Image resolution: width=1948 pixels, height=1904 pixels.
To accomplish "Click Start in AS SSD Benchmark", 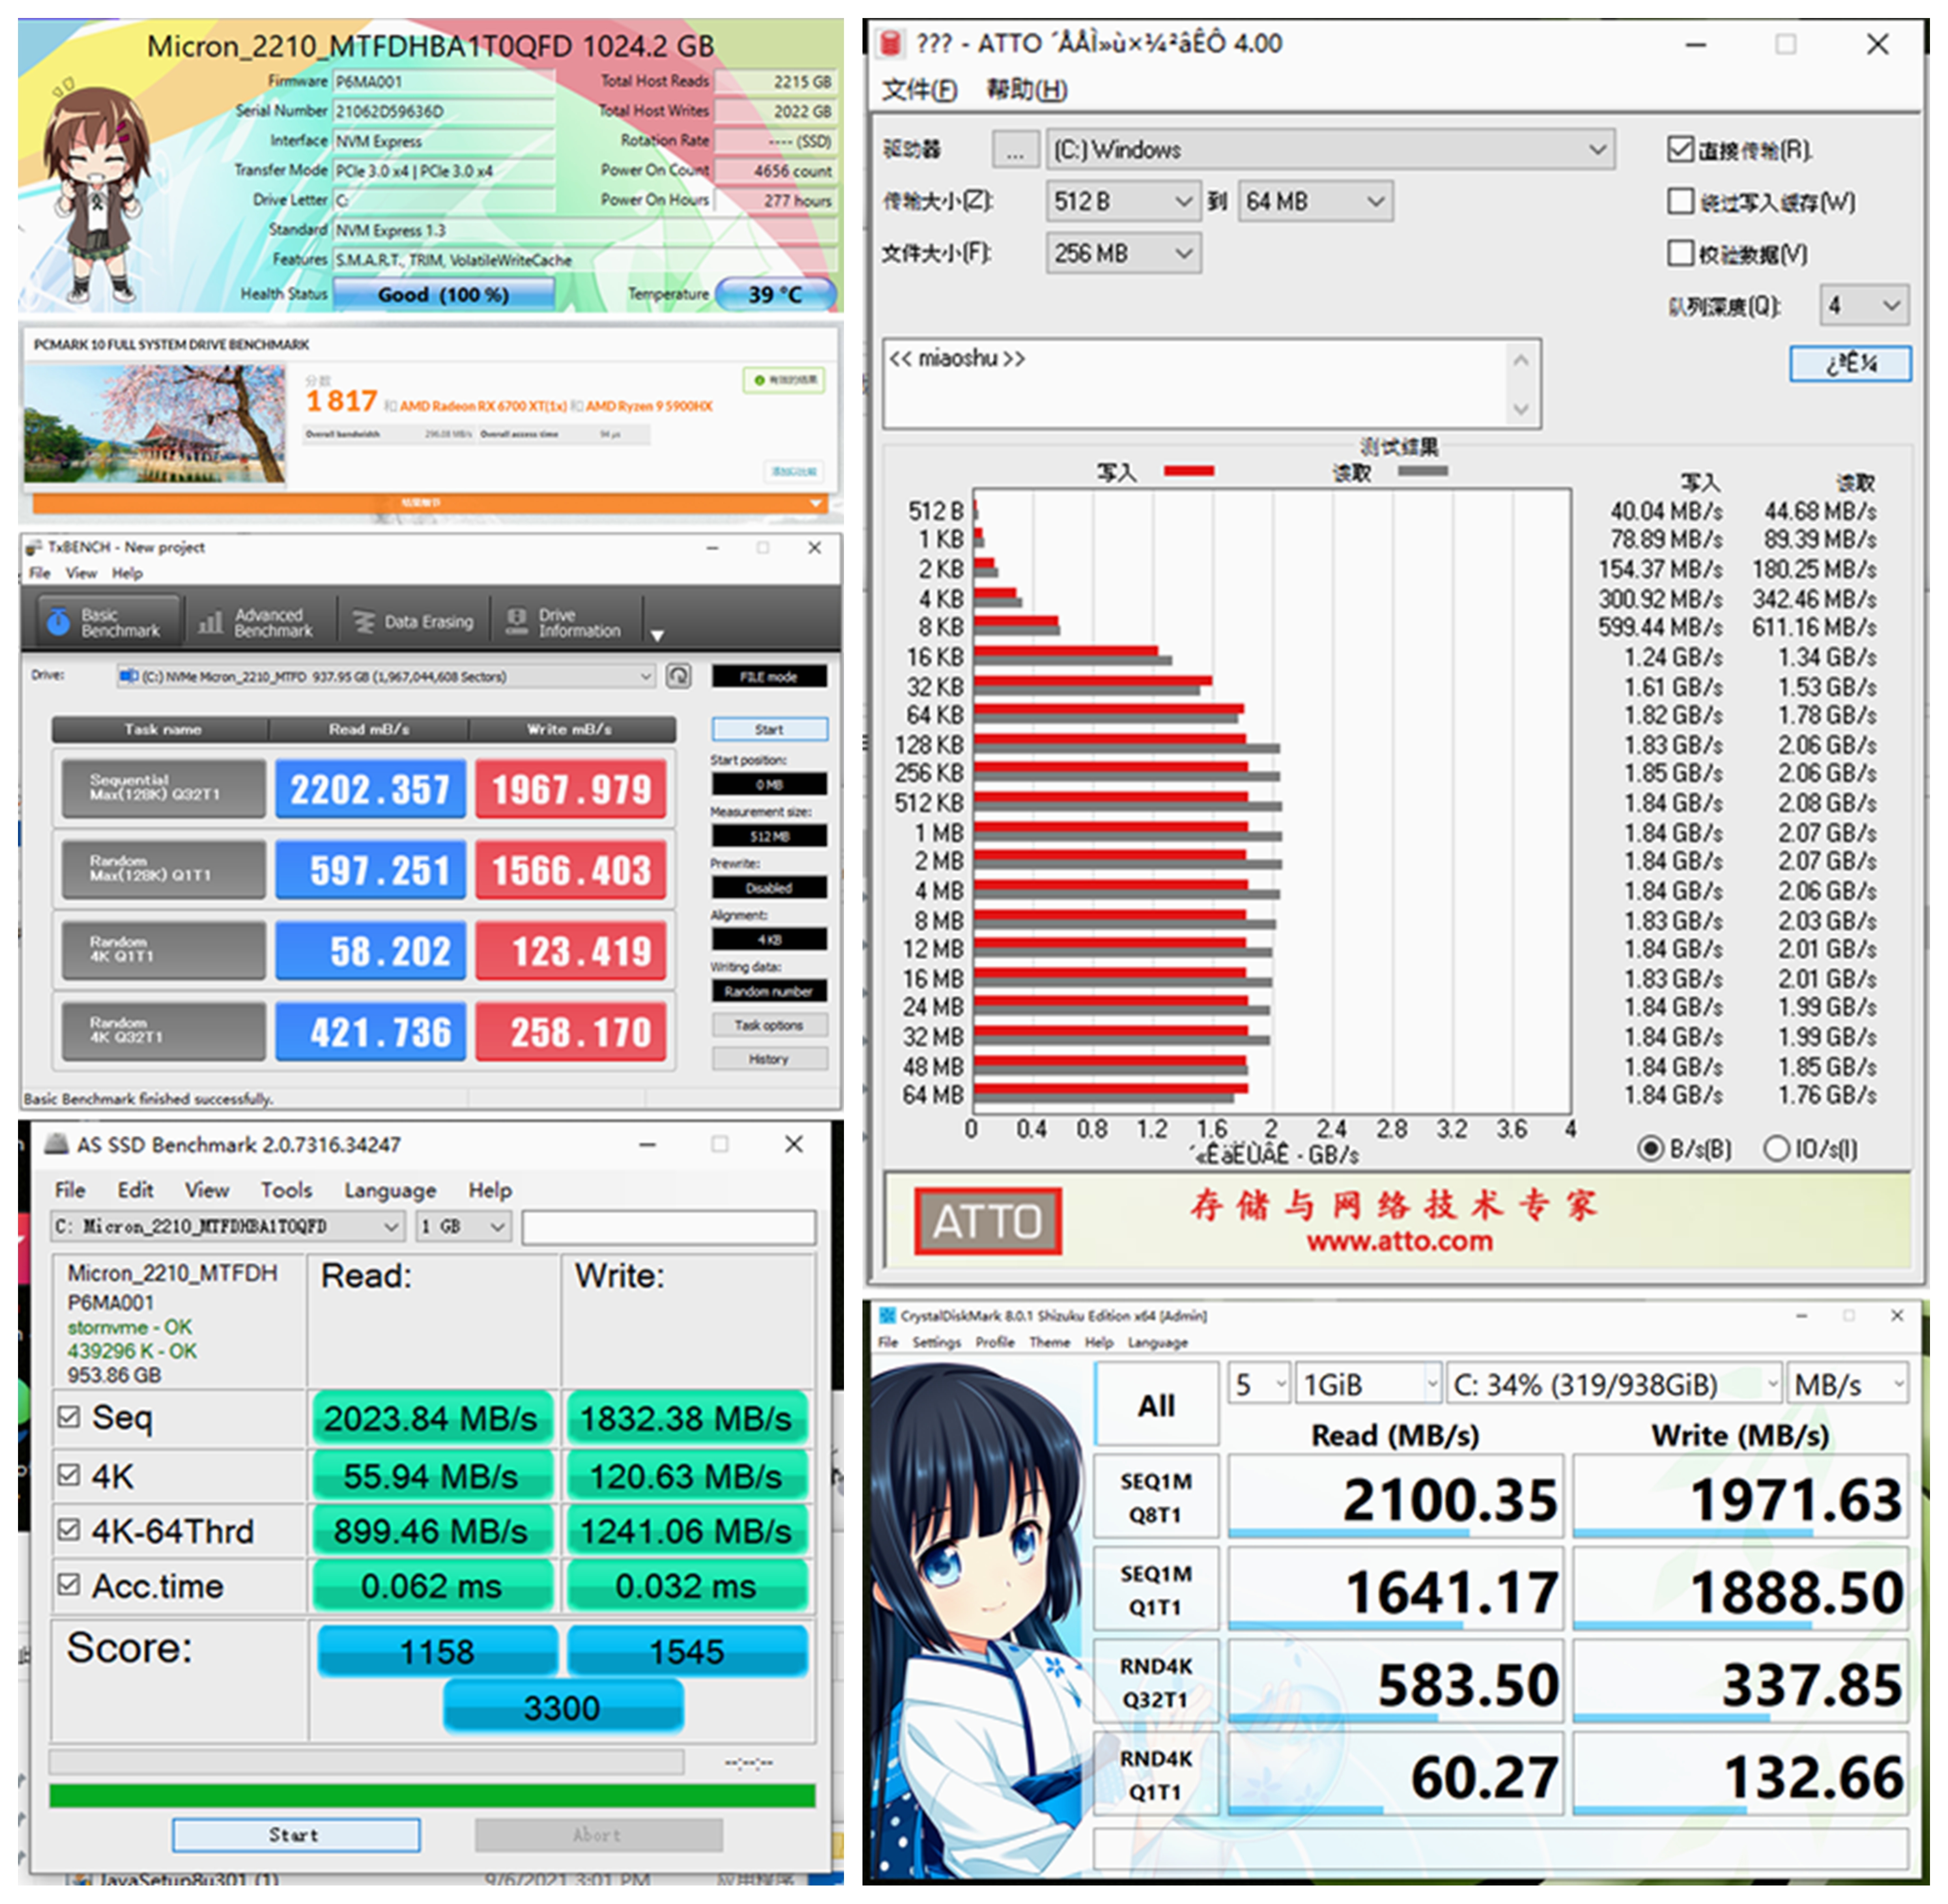I will [295, 1835].
